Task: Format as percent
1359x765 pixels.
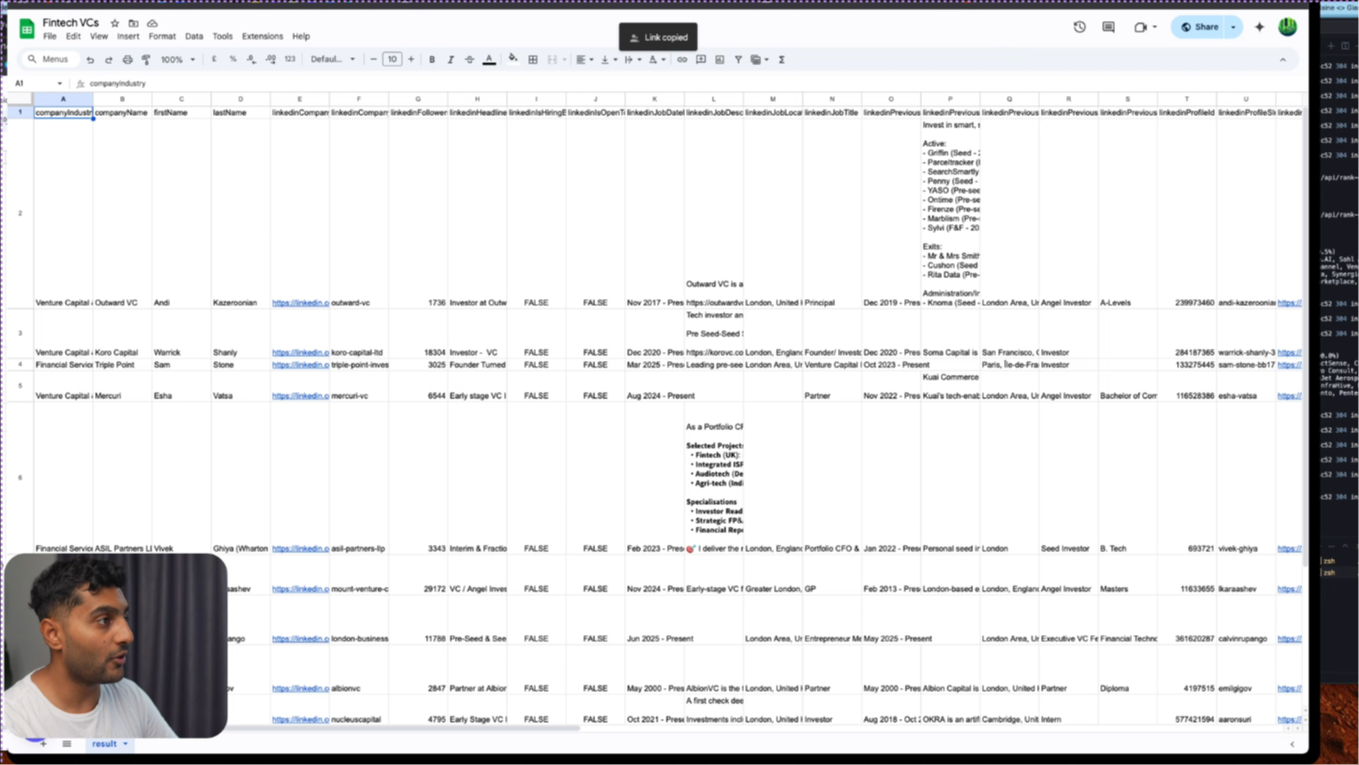Action: tap(233, 60)
